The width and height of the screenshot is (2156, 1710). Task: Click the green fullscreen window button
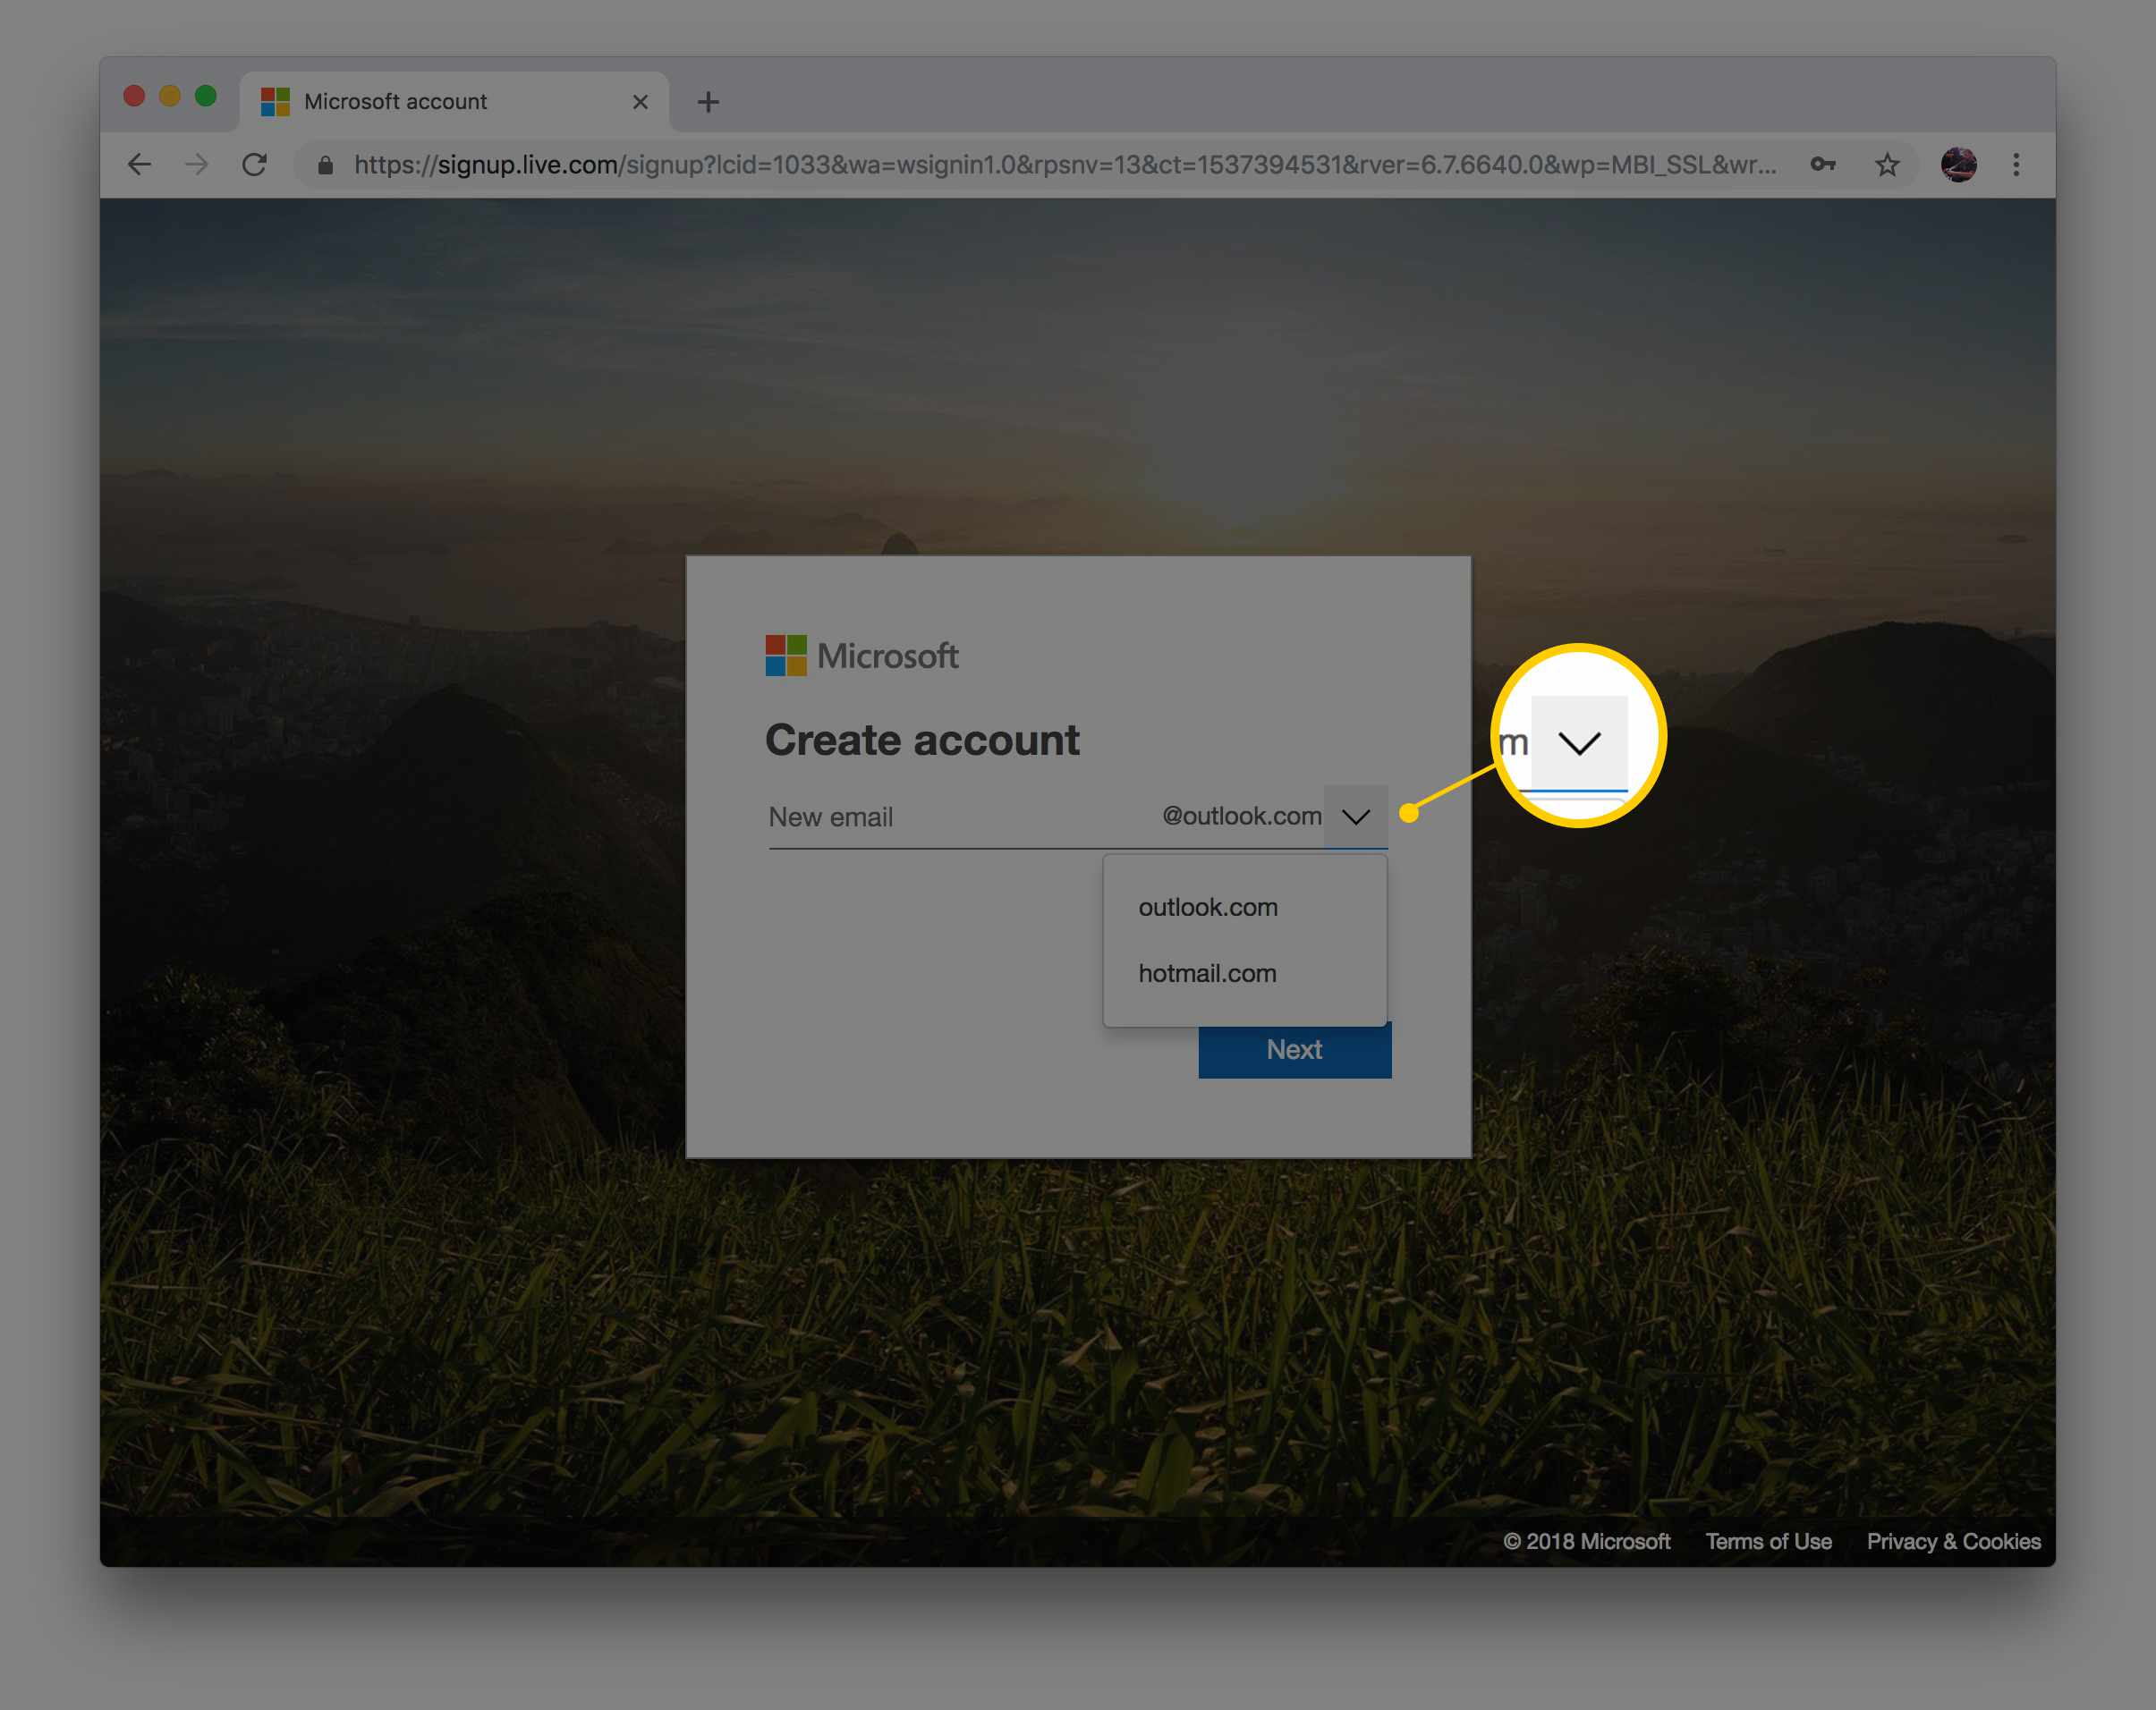click(205, 96)
